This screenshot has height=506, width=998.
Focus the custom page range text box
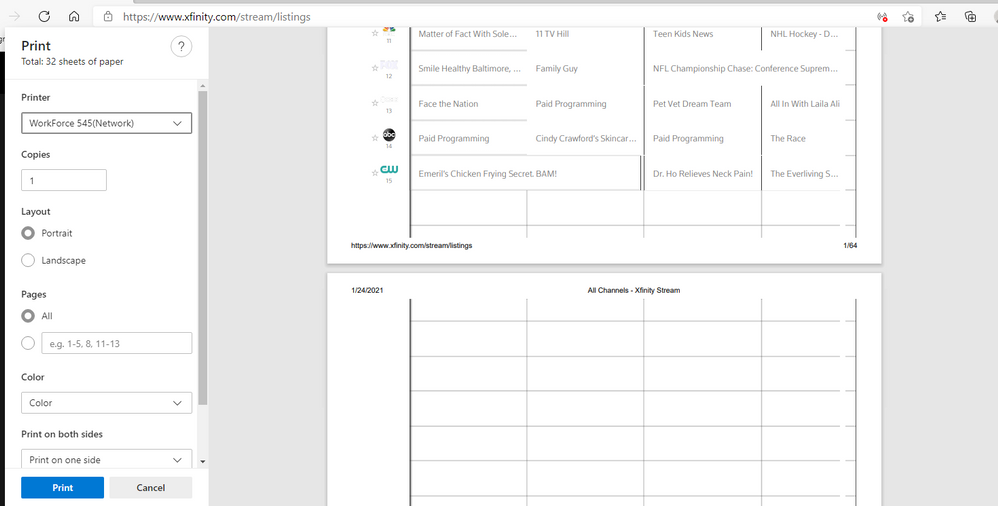(x=116, y=343)
